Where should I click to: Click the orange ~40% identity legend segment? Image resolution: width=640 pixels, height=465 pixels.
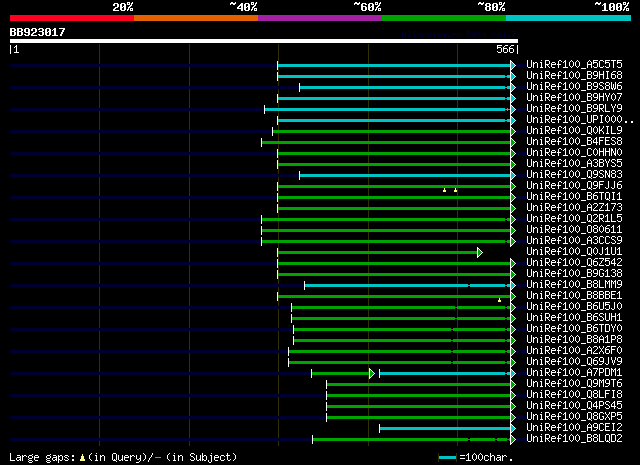click(x=196, y=18)
